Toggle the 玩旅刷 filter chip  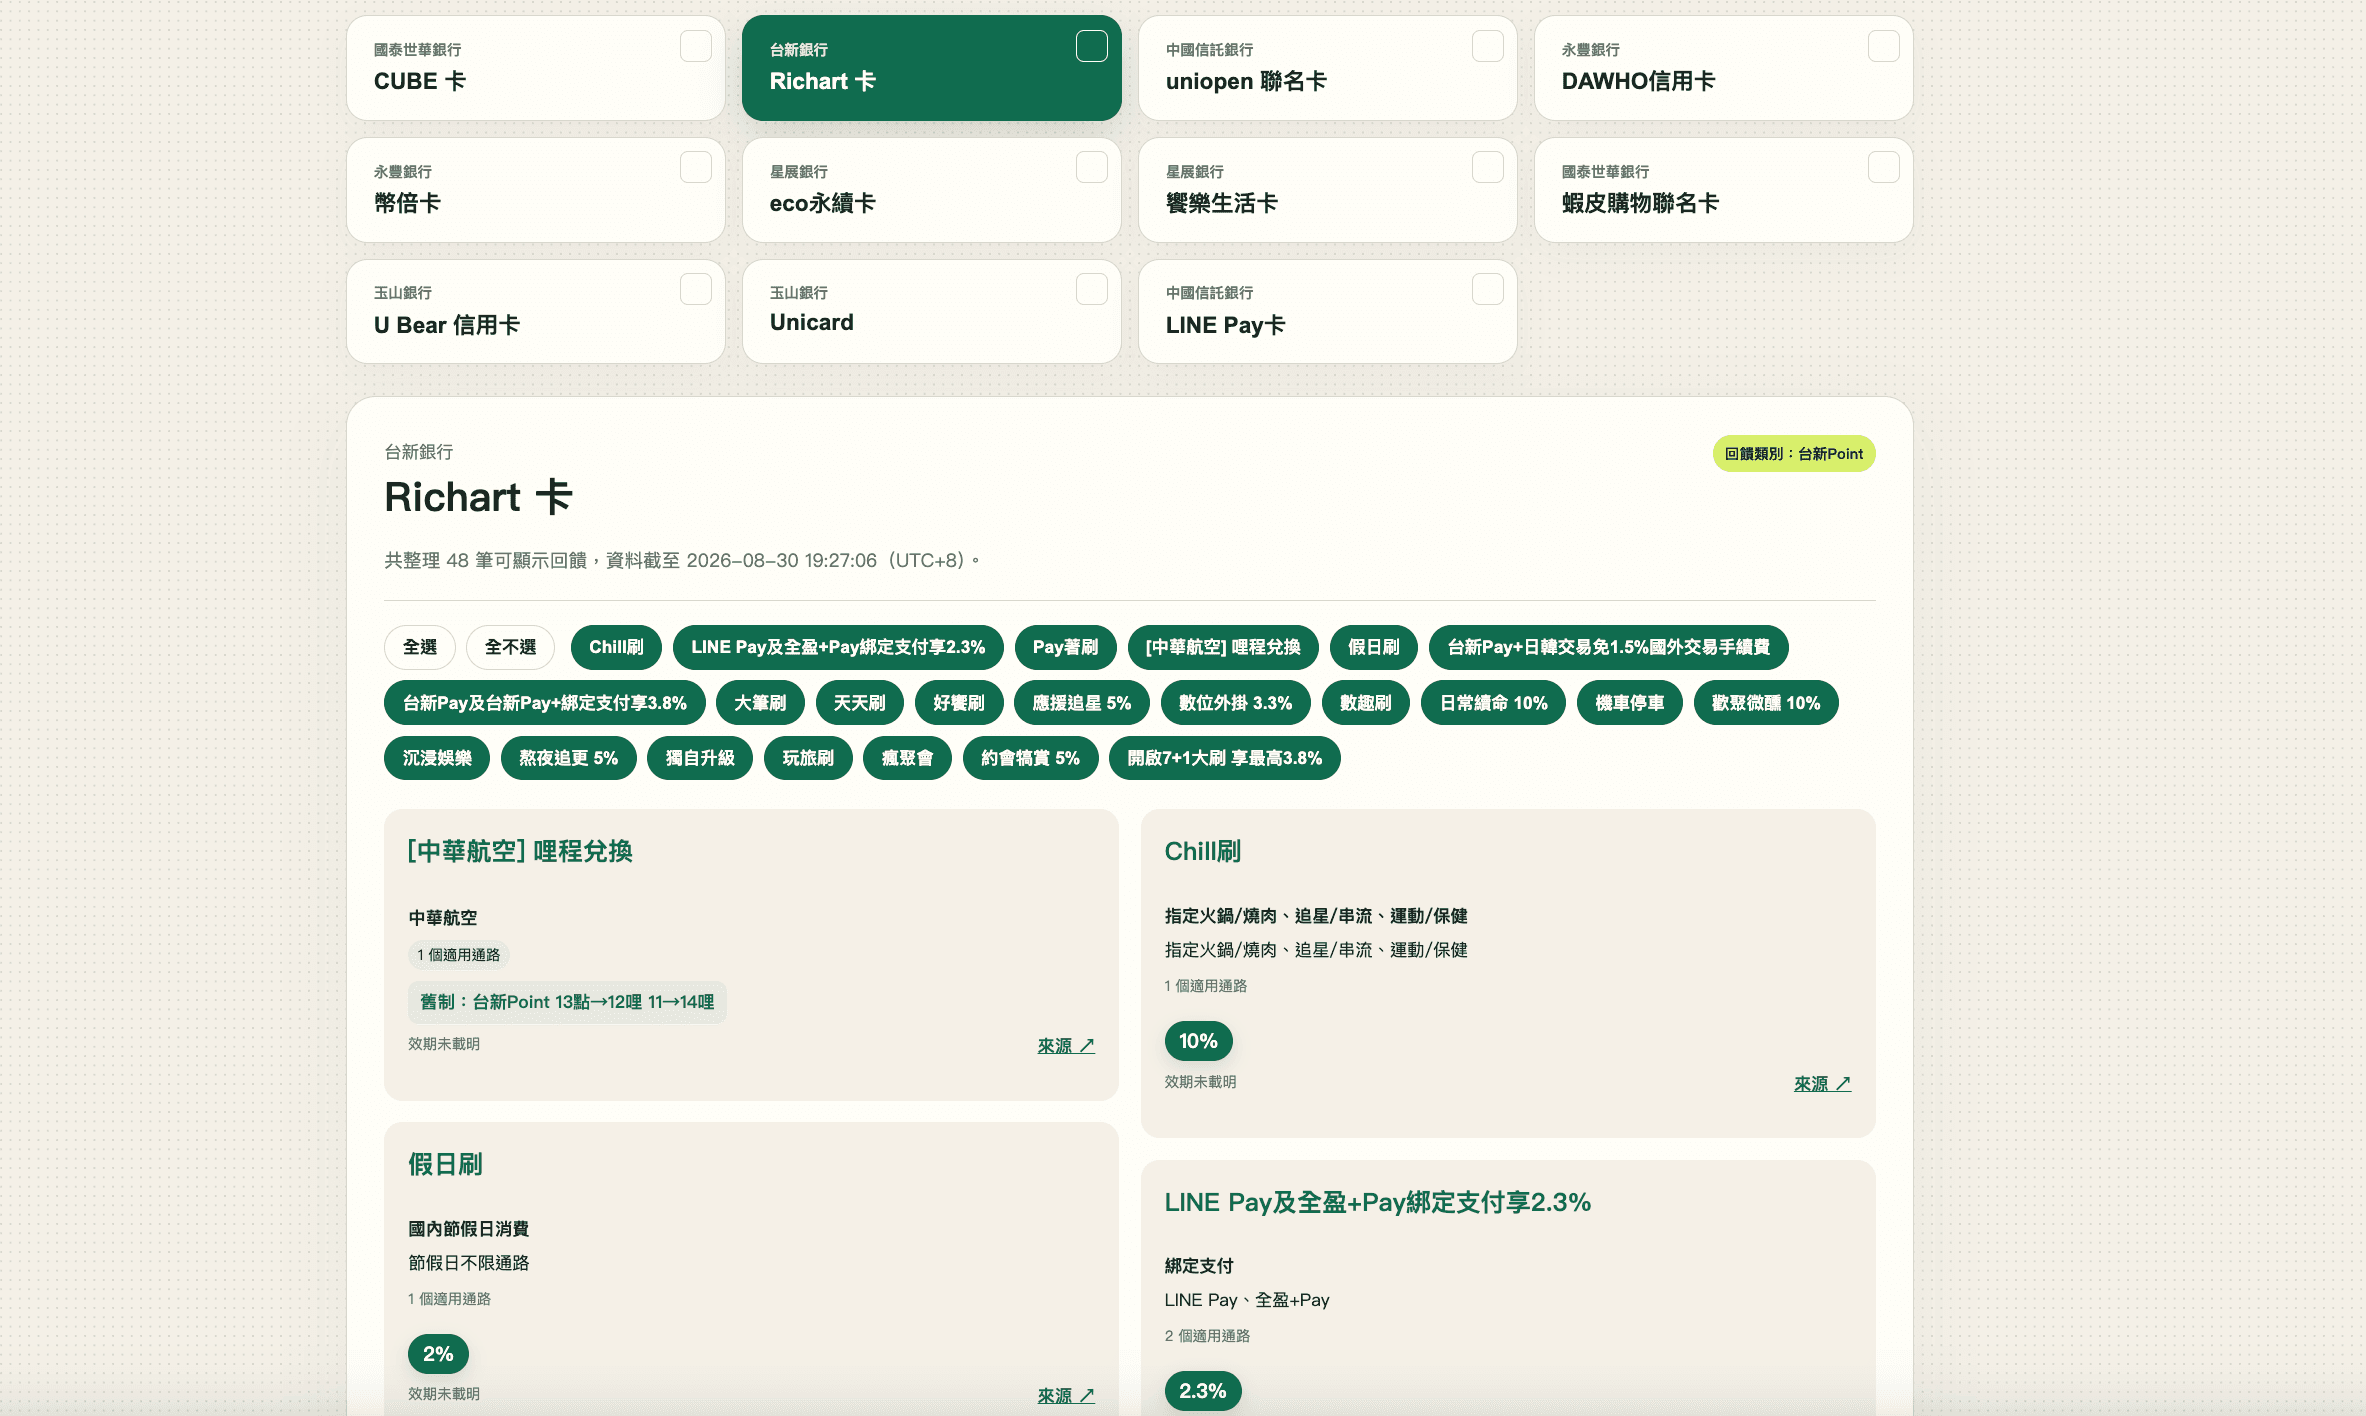point(808,758)
